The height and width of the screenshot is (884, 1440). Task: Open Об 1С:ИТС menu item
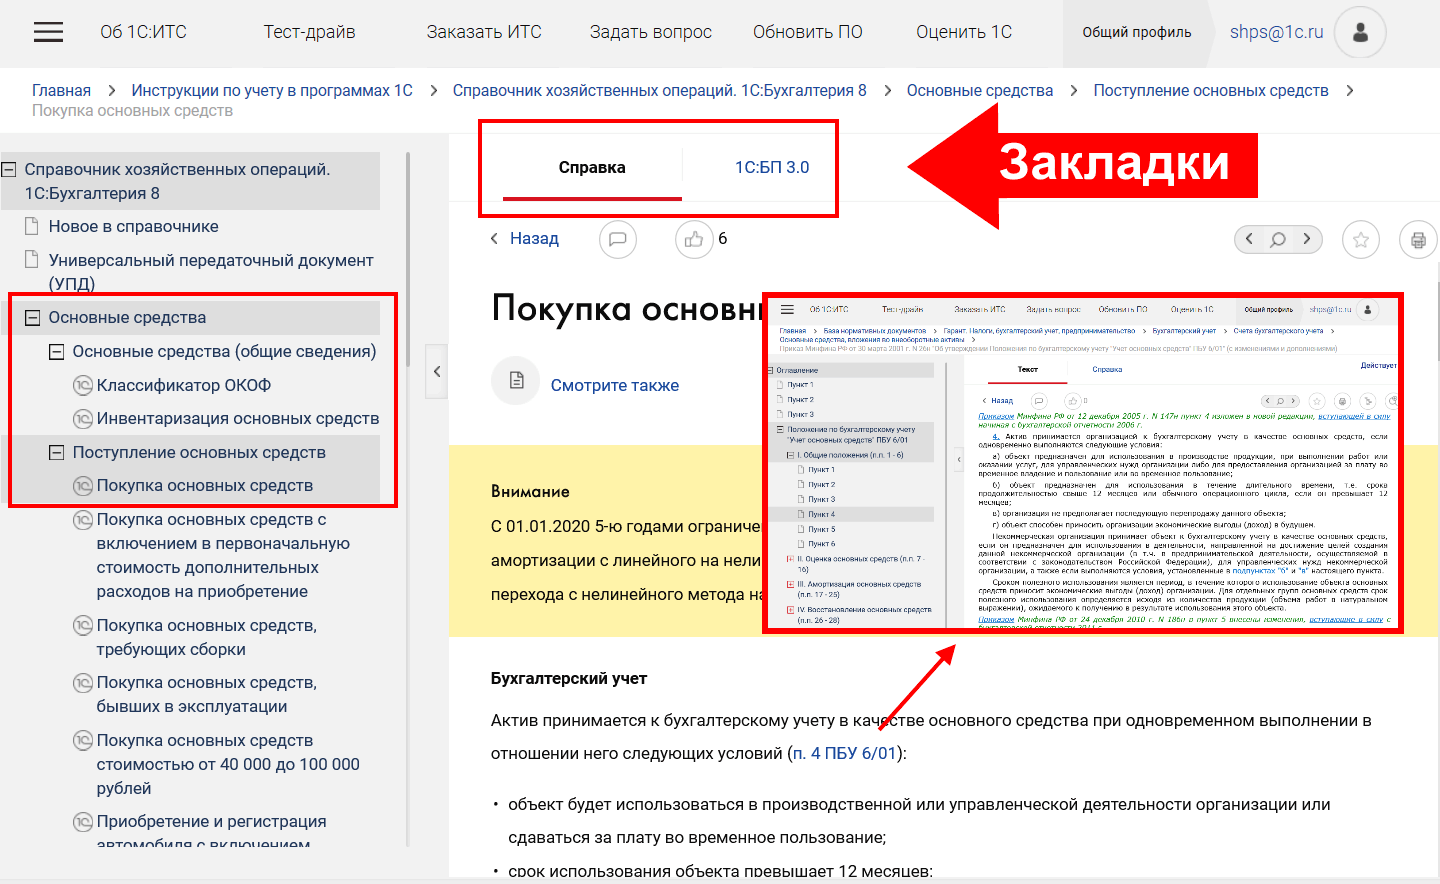[143, 32]
